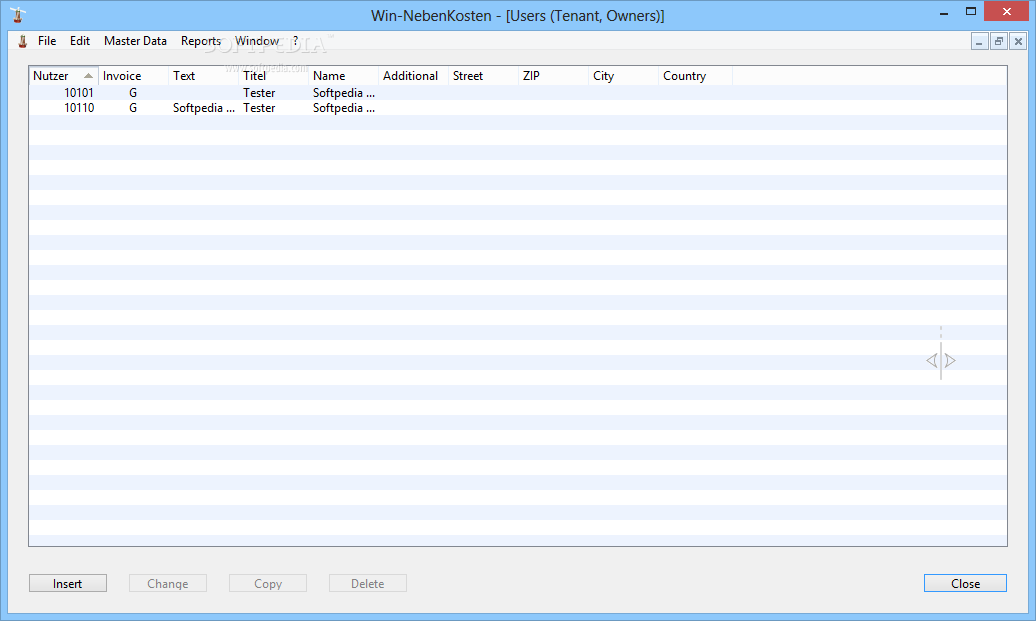This screenshot has width=1036, height=621.
Task: Close the inner Users child window
Action: 1018,42
